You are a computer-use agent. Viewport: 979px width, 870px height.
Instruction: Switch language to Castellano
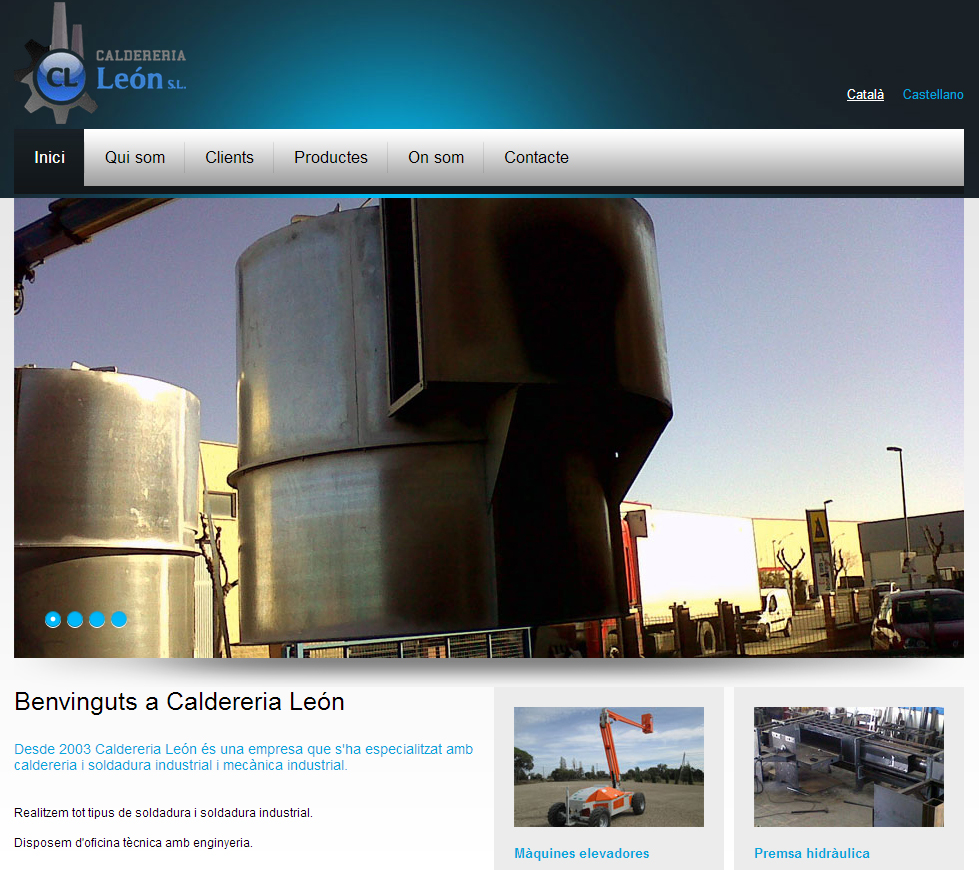pyautogui.click(x=933, y=94)
